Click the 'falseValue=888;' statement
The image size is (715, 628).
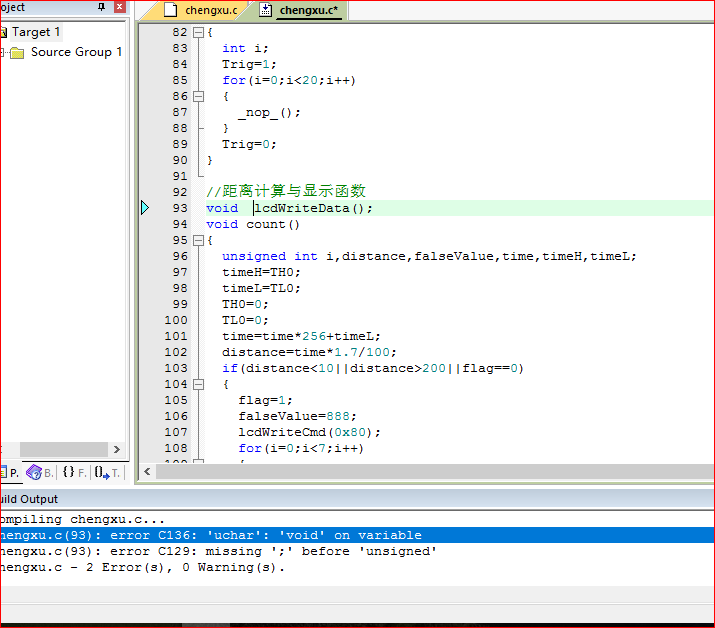tap(297, 416)
